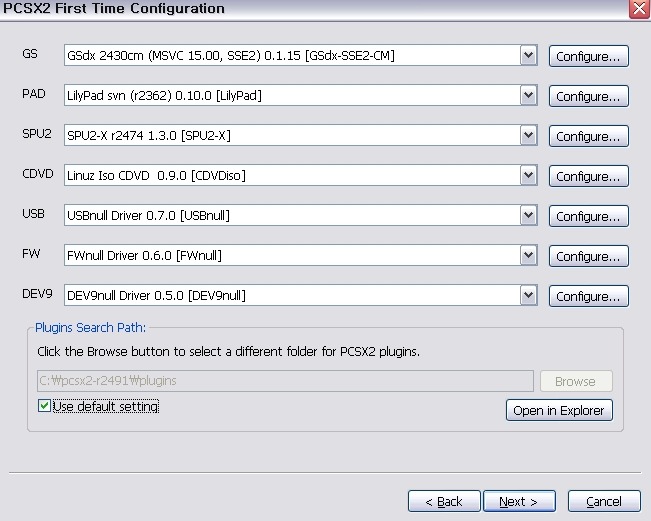Expand the CDVD plugin selection dropdown
Screen dimensions: 651x521
[x=529, y=176]
